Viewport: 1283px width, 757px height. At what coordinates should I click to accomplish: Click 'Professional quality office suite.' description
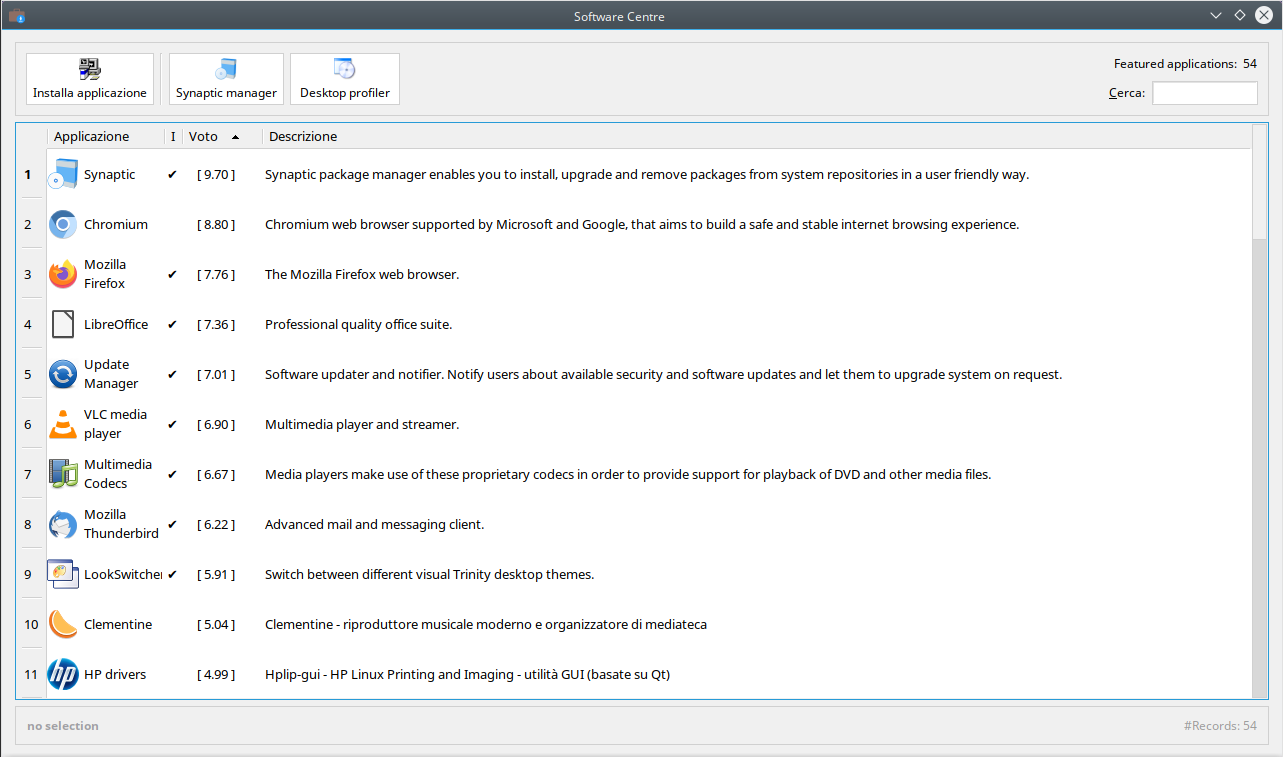click(358, 324)
